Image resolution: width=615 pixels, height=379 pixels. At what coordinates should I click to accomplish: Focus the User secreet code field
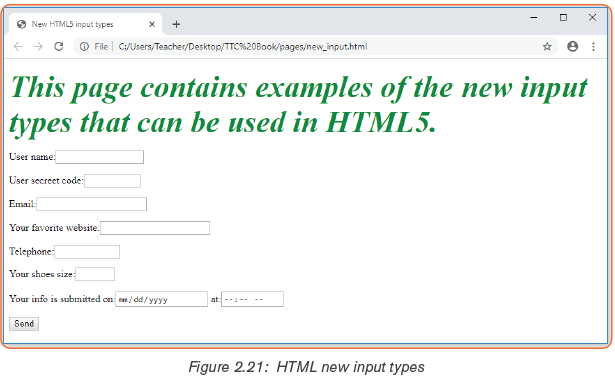[113, 181]
